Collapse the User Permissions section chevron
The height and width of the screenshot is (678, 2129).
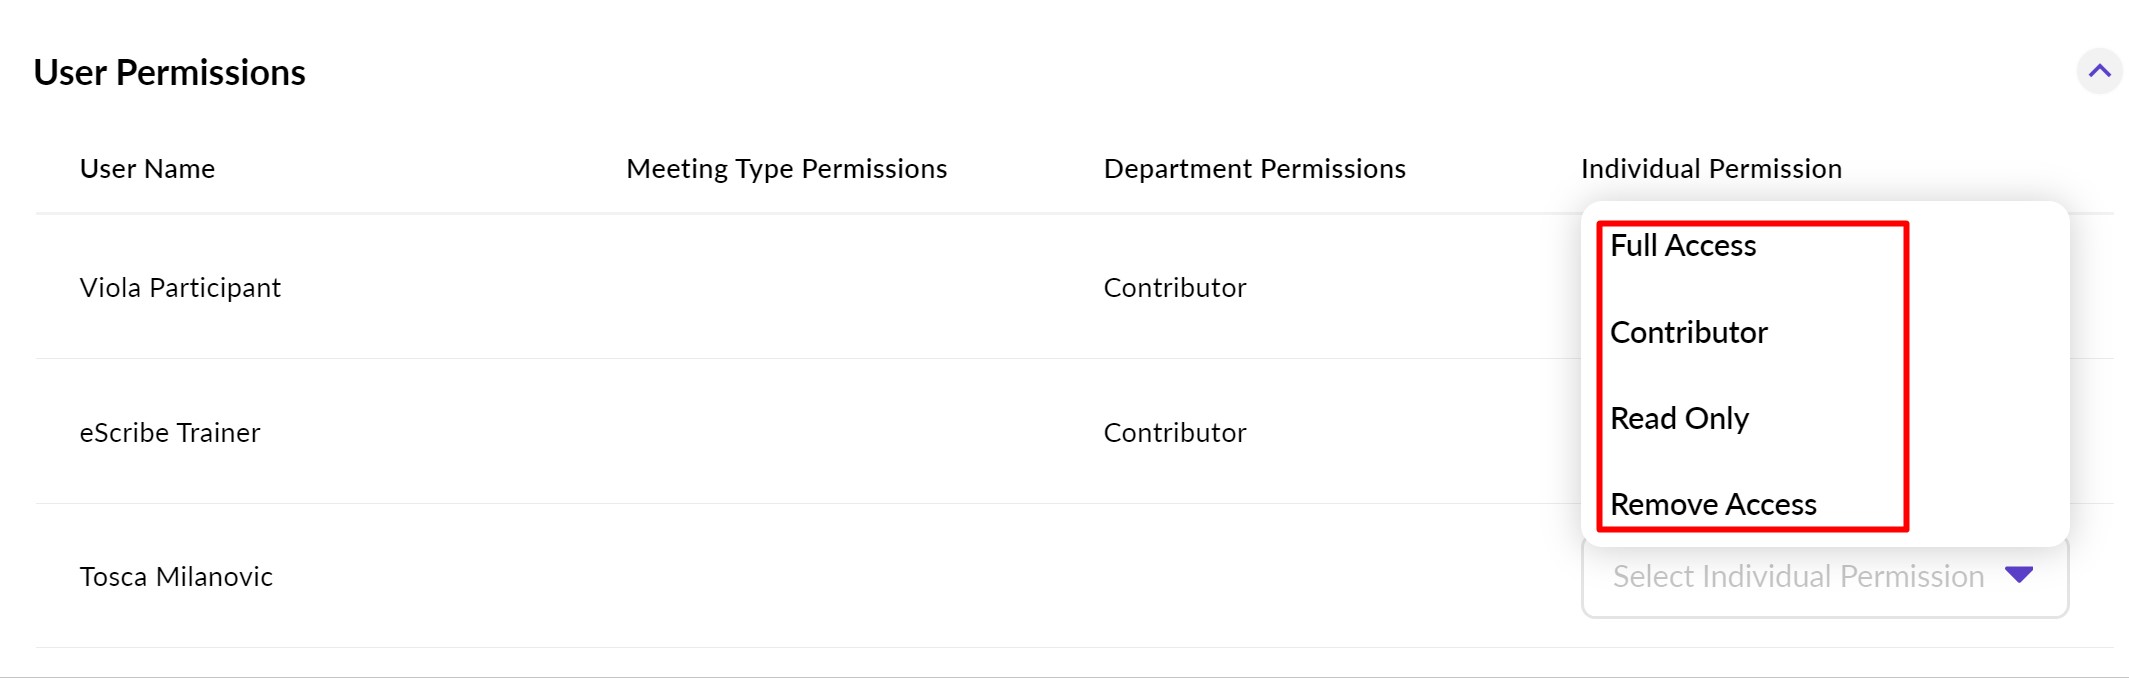pos(2099,71)
